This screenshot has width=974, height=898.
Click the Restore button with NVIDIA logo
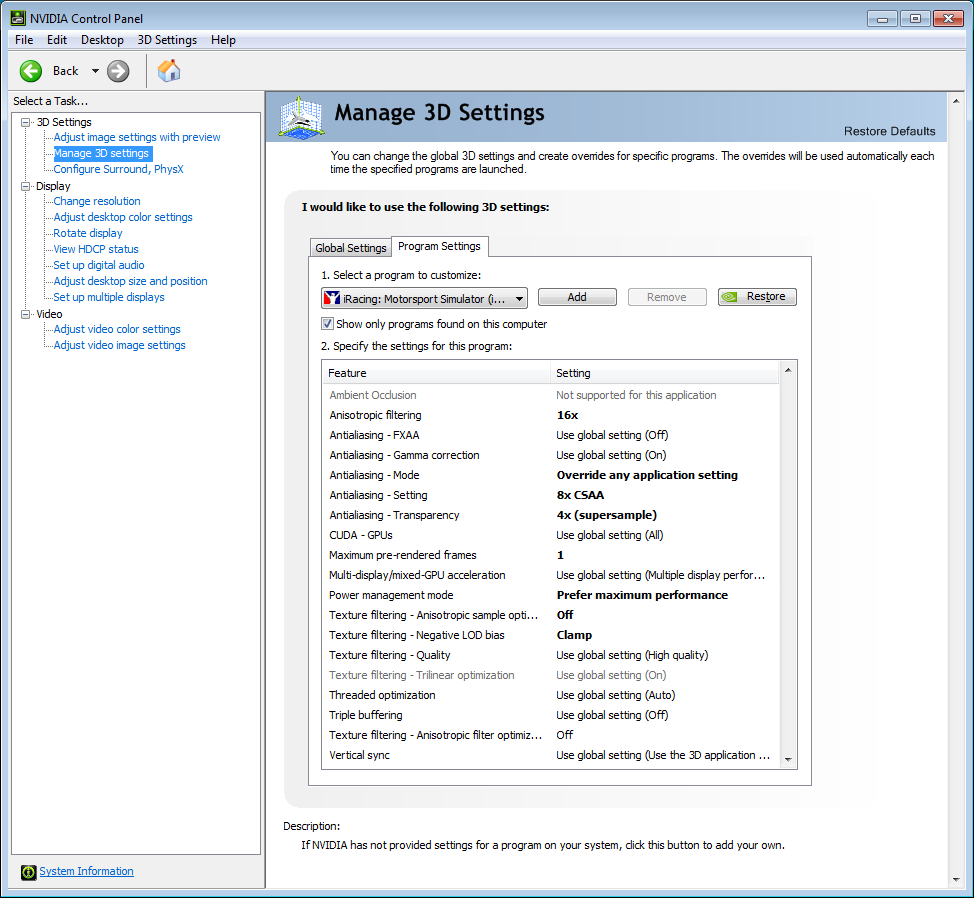pos(757,297)
